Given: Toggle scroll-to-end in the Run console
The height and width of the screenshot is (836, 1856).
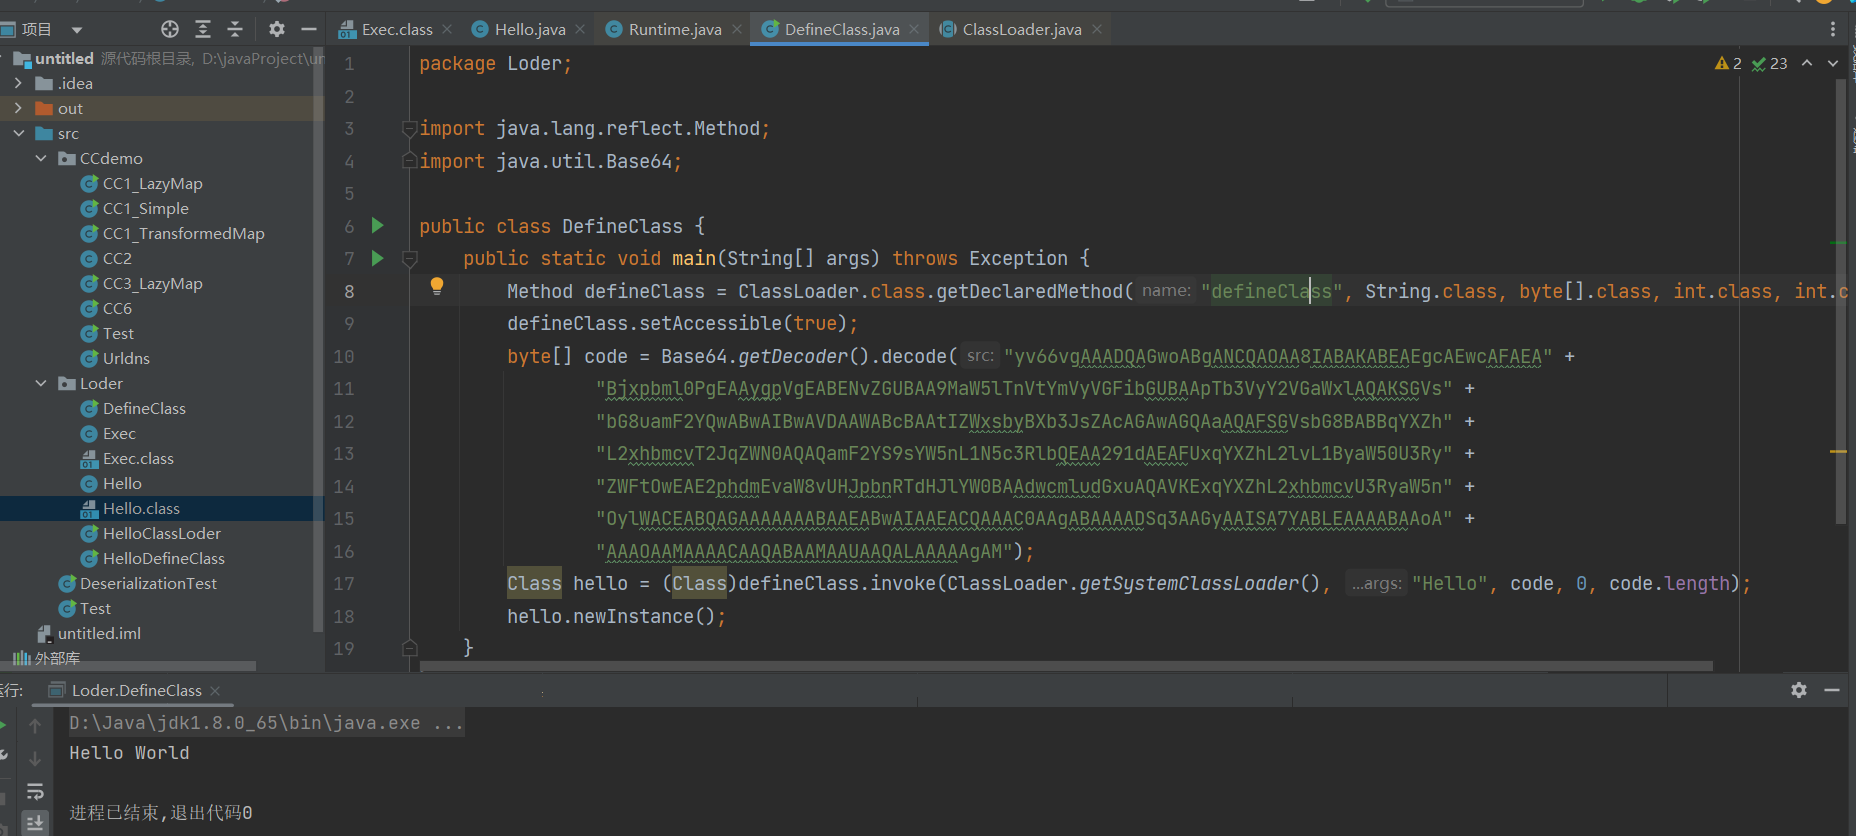Looking at the screenshot, I should pos(35,823).
